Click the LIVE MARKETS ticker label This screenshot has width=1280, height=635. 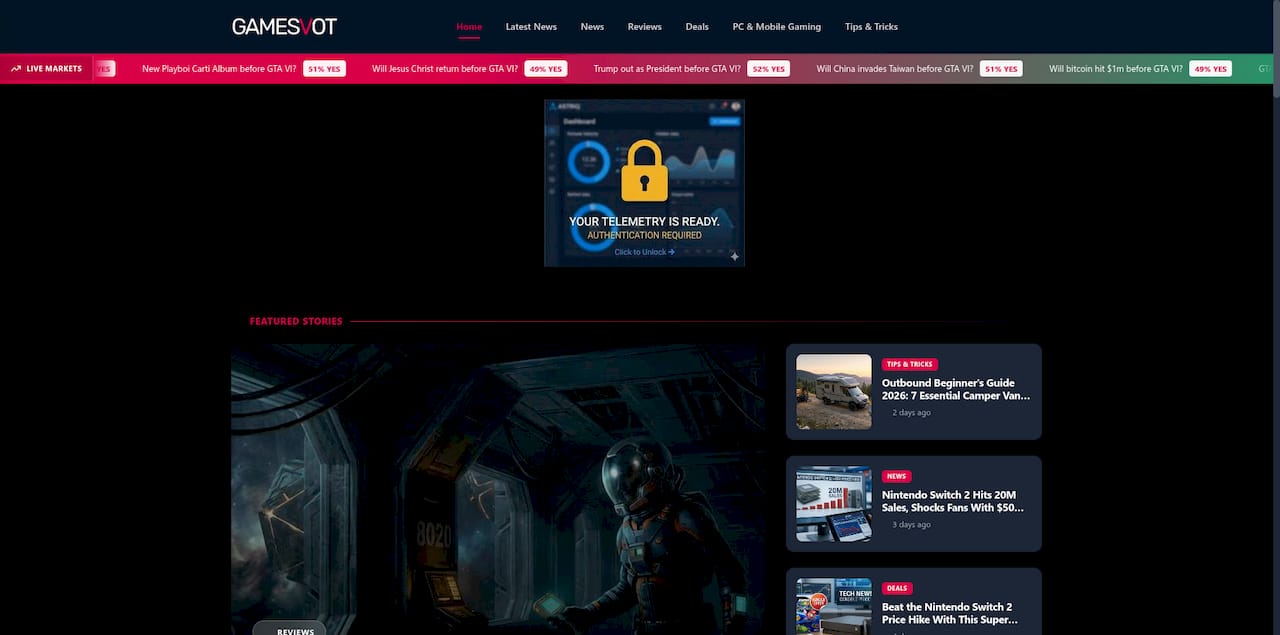pyautogui.click(x=54, y=69)
